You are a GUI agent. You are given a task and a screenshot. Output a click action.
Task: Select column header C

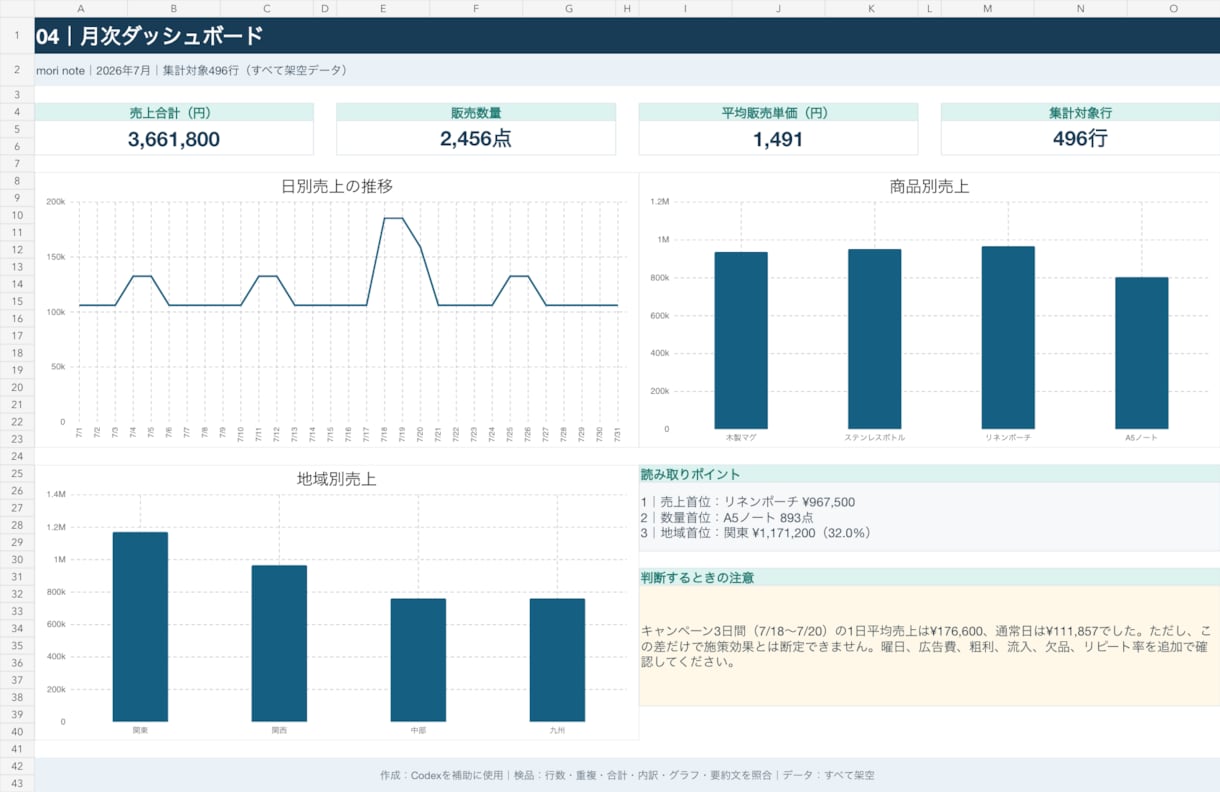click(267, 8)
